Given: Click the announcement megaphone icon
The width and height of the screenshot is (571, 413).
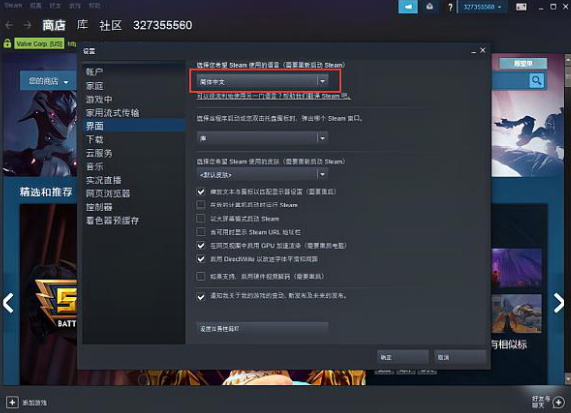Looking at the screenshot, I should pyautogui.click(x=408, y=7).
